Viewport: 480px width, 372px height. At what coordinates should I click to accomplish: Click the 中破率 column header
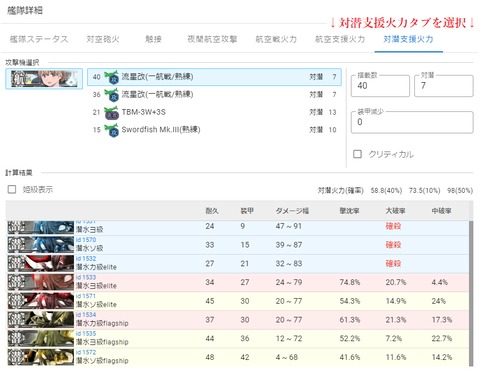(441, 211)
